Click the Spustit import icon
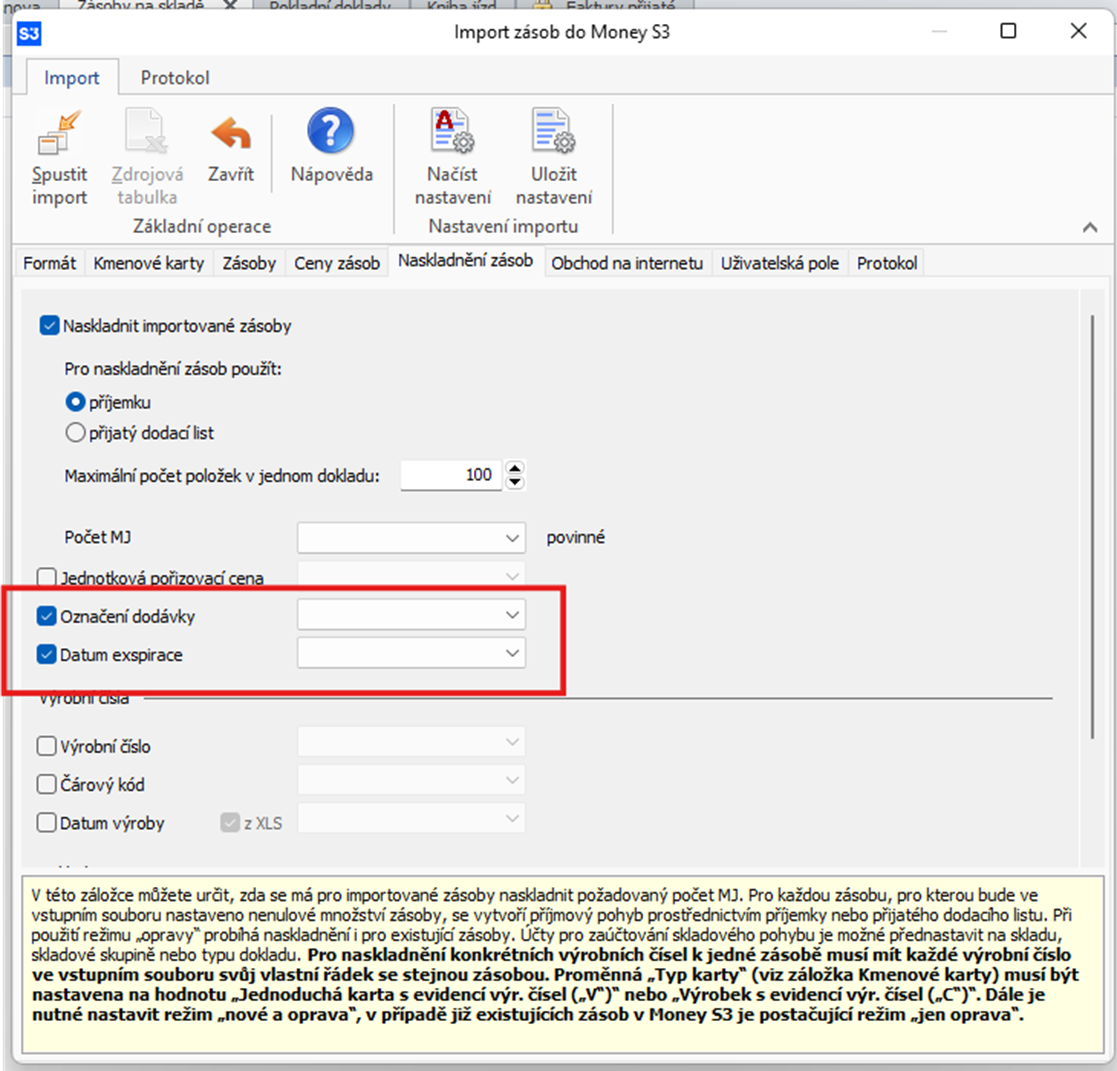 point(59,133)
